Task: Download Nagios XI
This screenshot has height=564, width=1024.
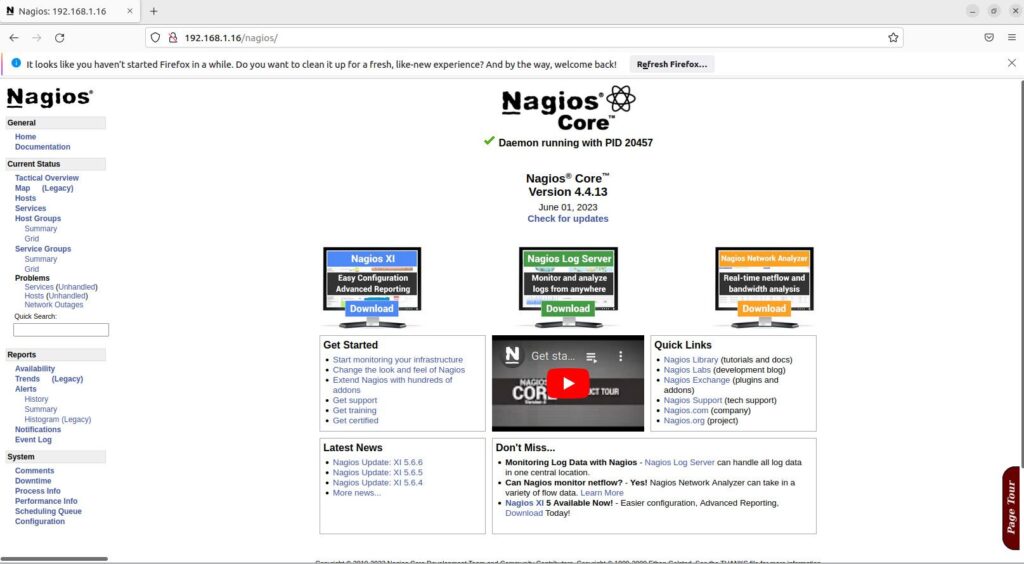Action: [x=372, y=309]
